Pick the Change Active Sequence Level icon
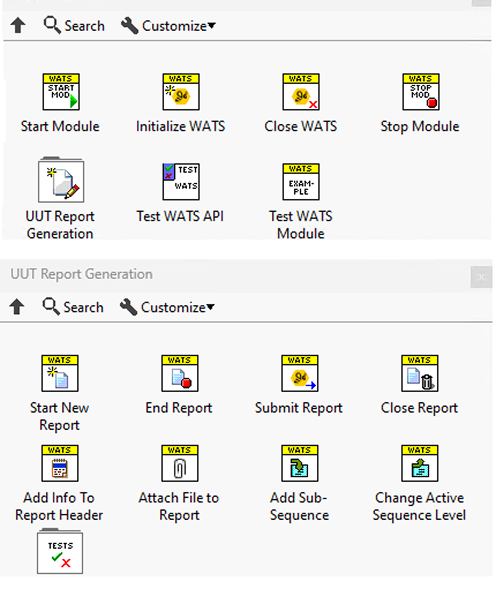This screenshot has width=496, height=591. pos(419,463)
